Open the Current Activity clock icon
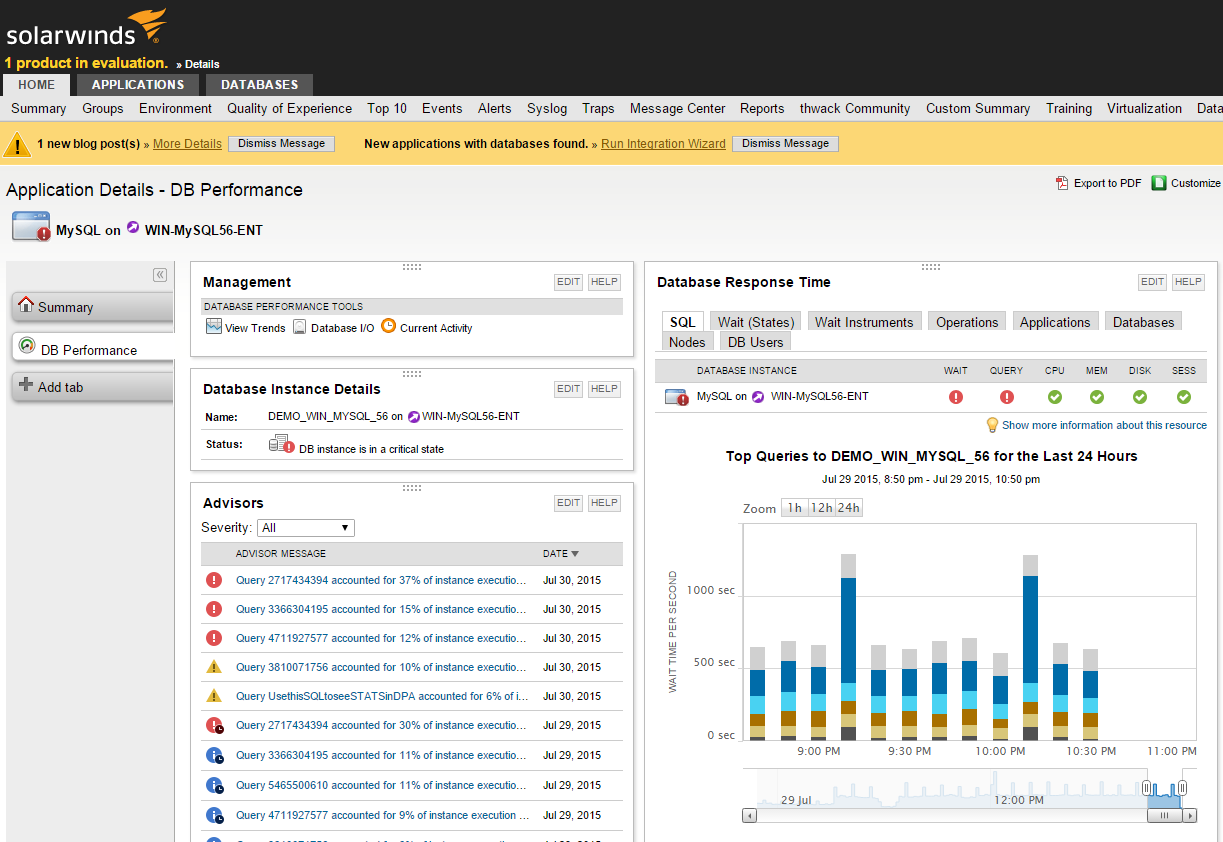The height and width of the screenshot is (842, 1223). 389,326
